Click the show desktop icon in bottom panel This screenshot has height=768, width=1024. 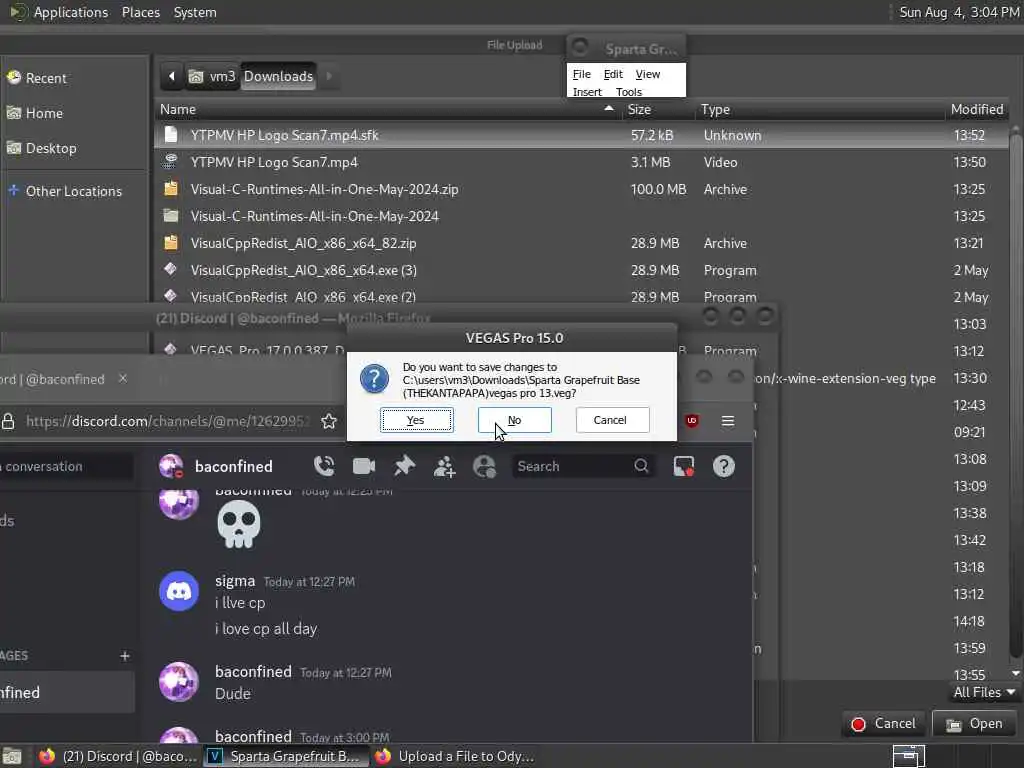point(11,756)
